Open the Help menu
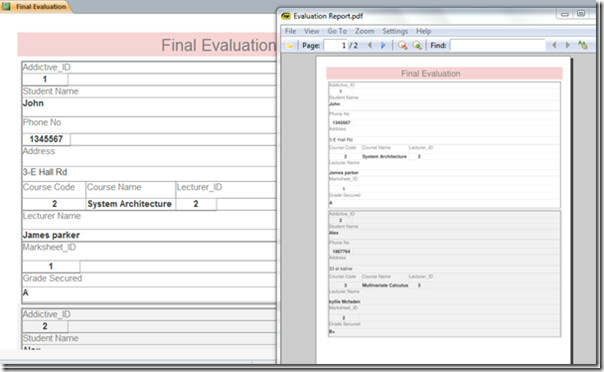The height and width of the screenshot is (372, 604). [x=423, y=31]
